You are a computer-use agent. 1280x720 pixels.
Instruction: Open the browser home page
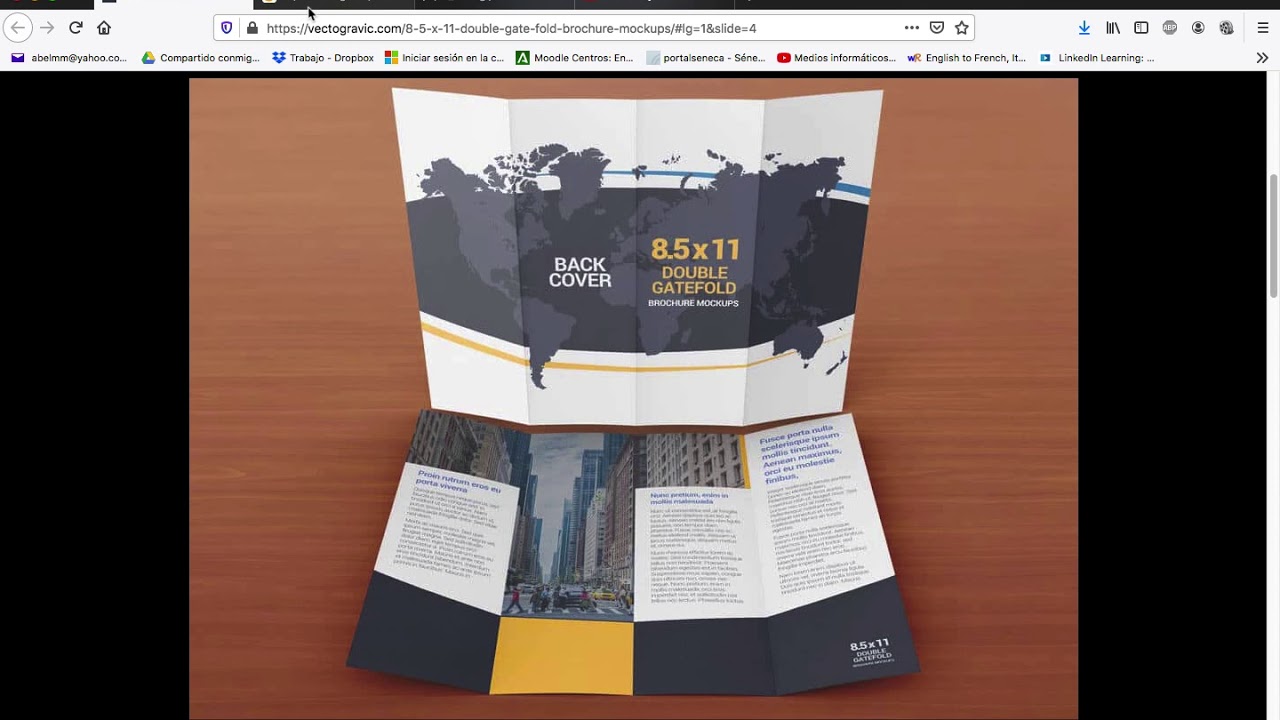click(104, 28)
